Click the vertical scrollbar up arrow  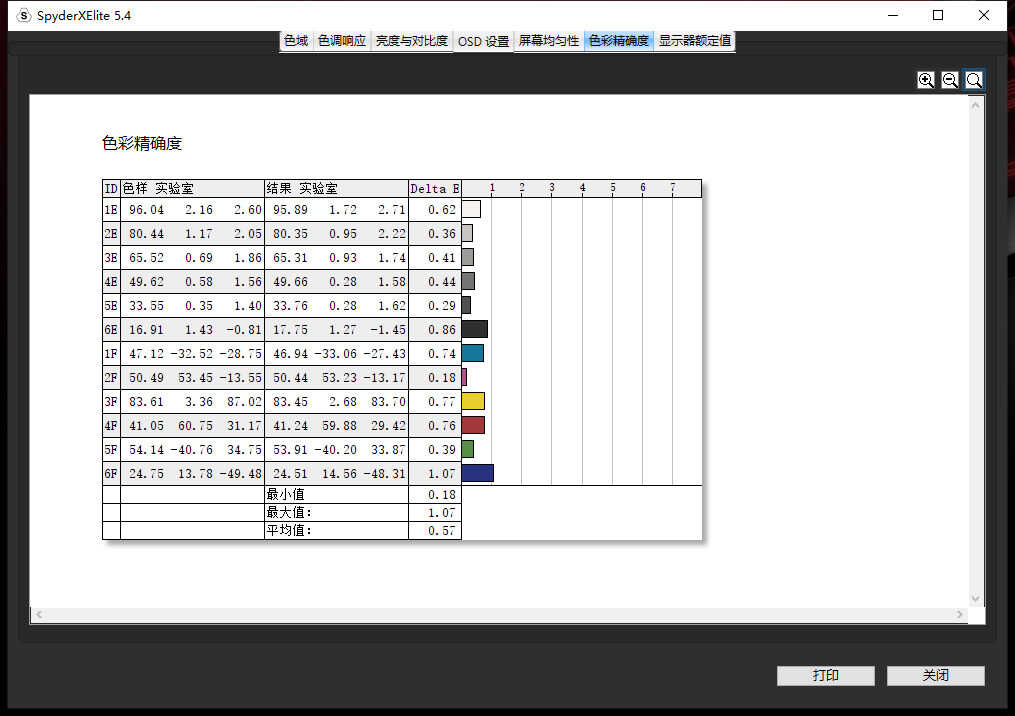click(976, 104)
